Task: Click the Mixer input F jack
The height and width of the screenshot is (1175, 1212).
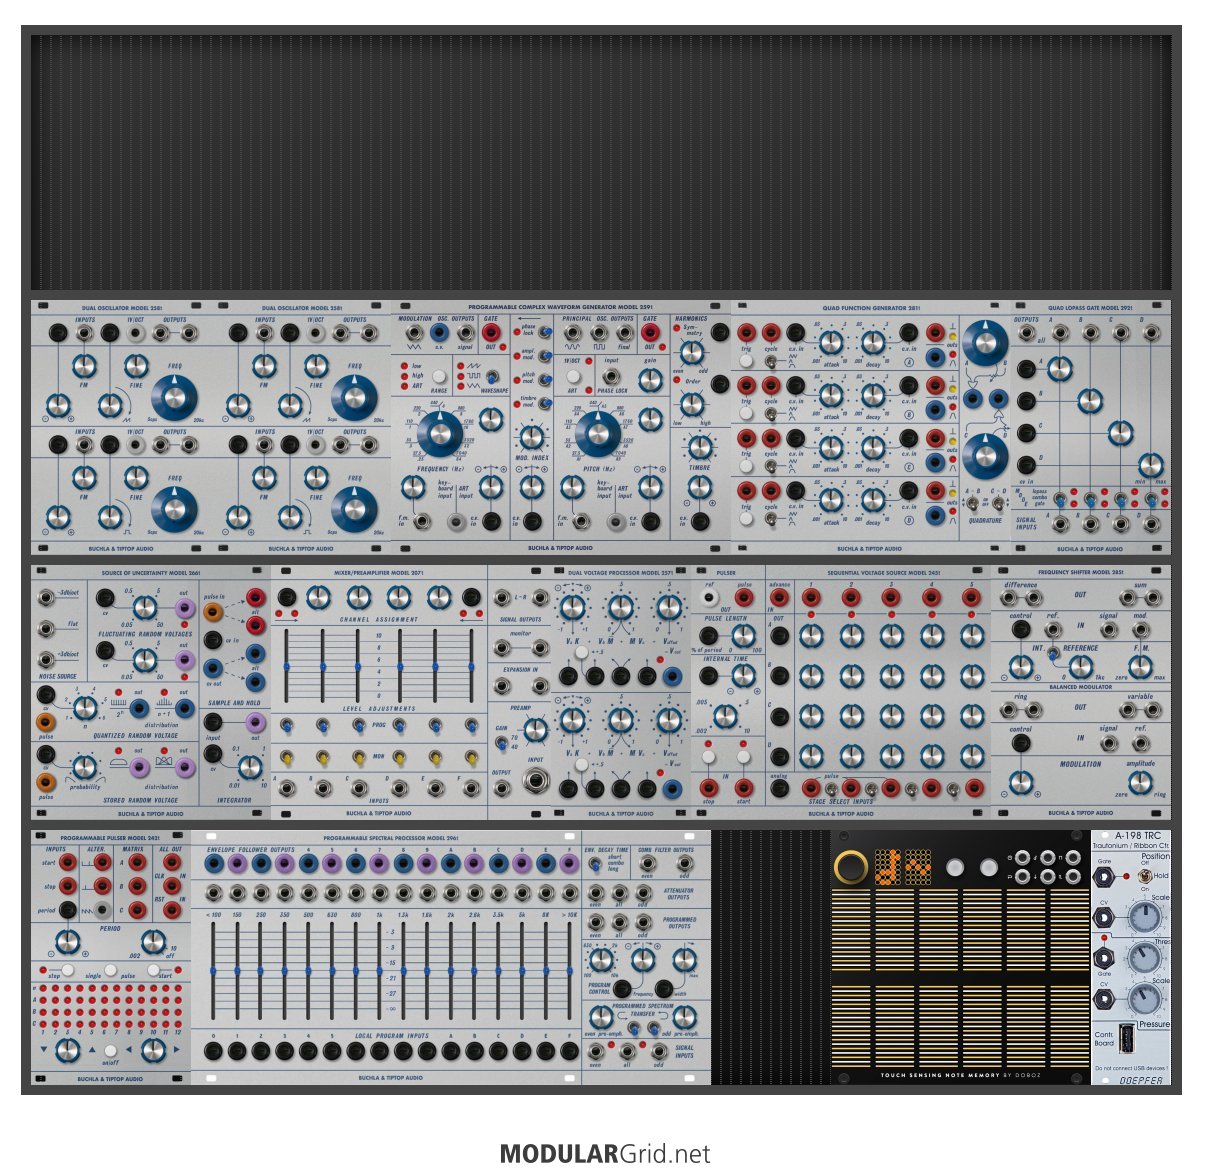Action: tap(470, 789)
